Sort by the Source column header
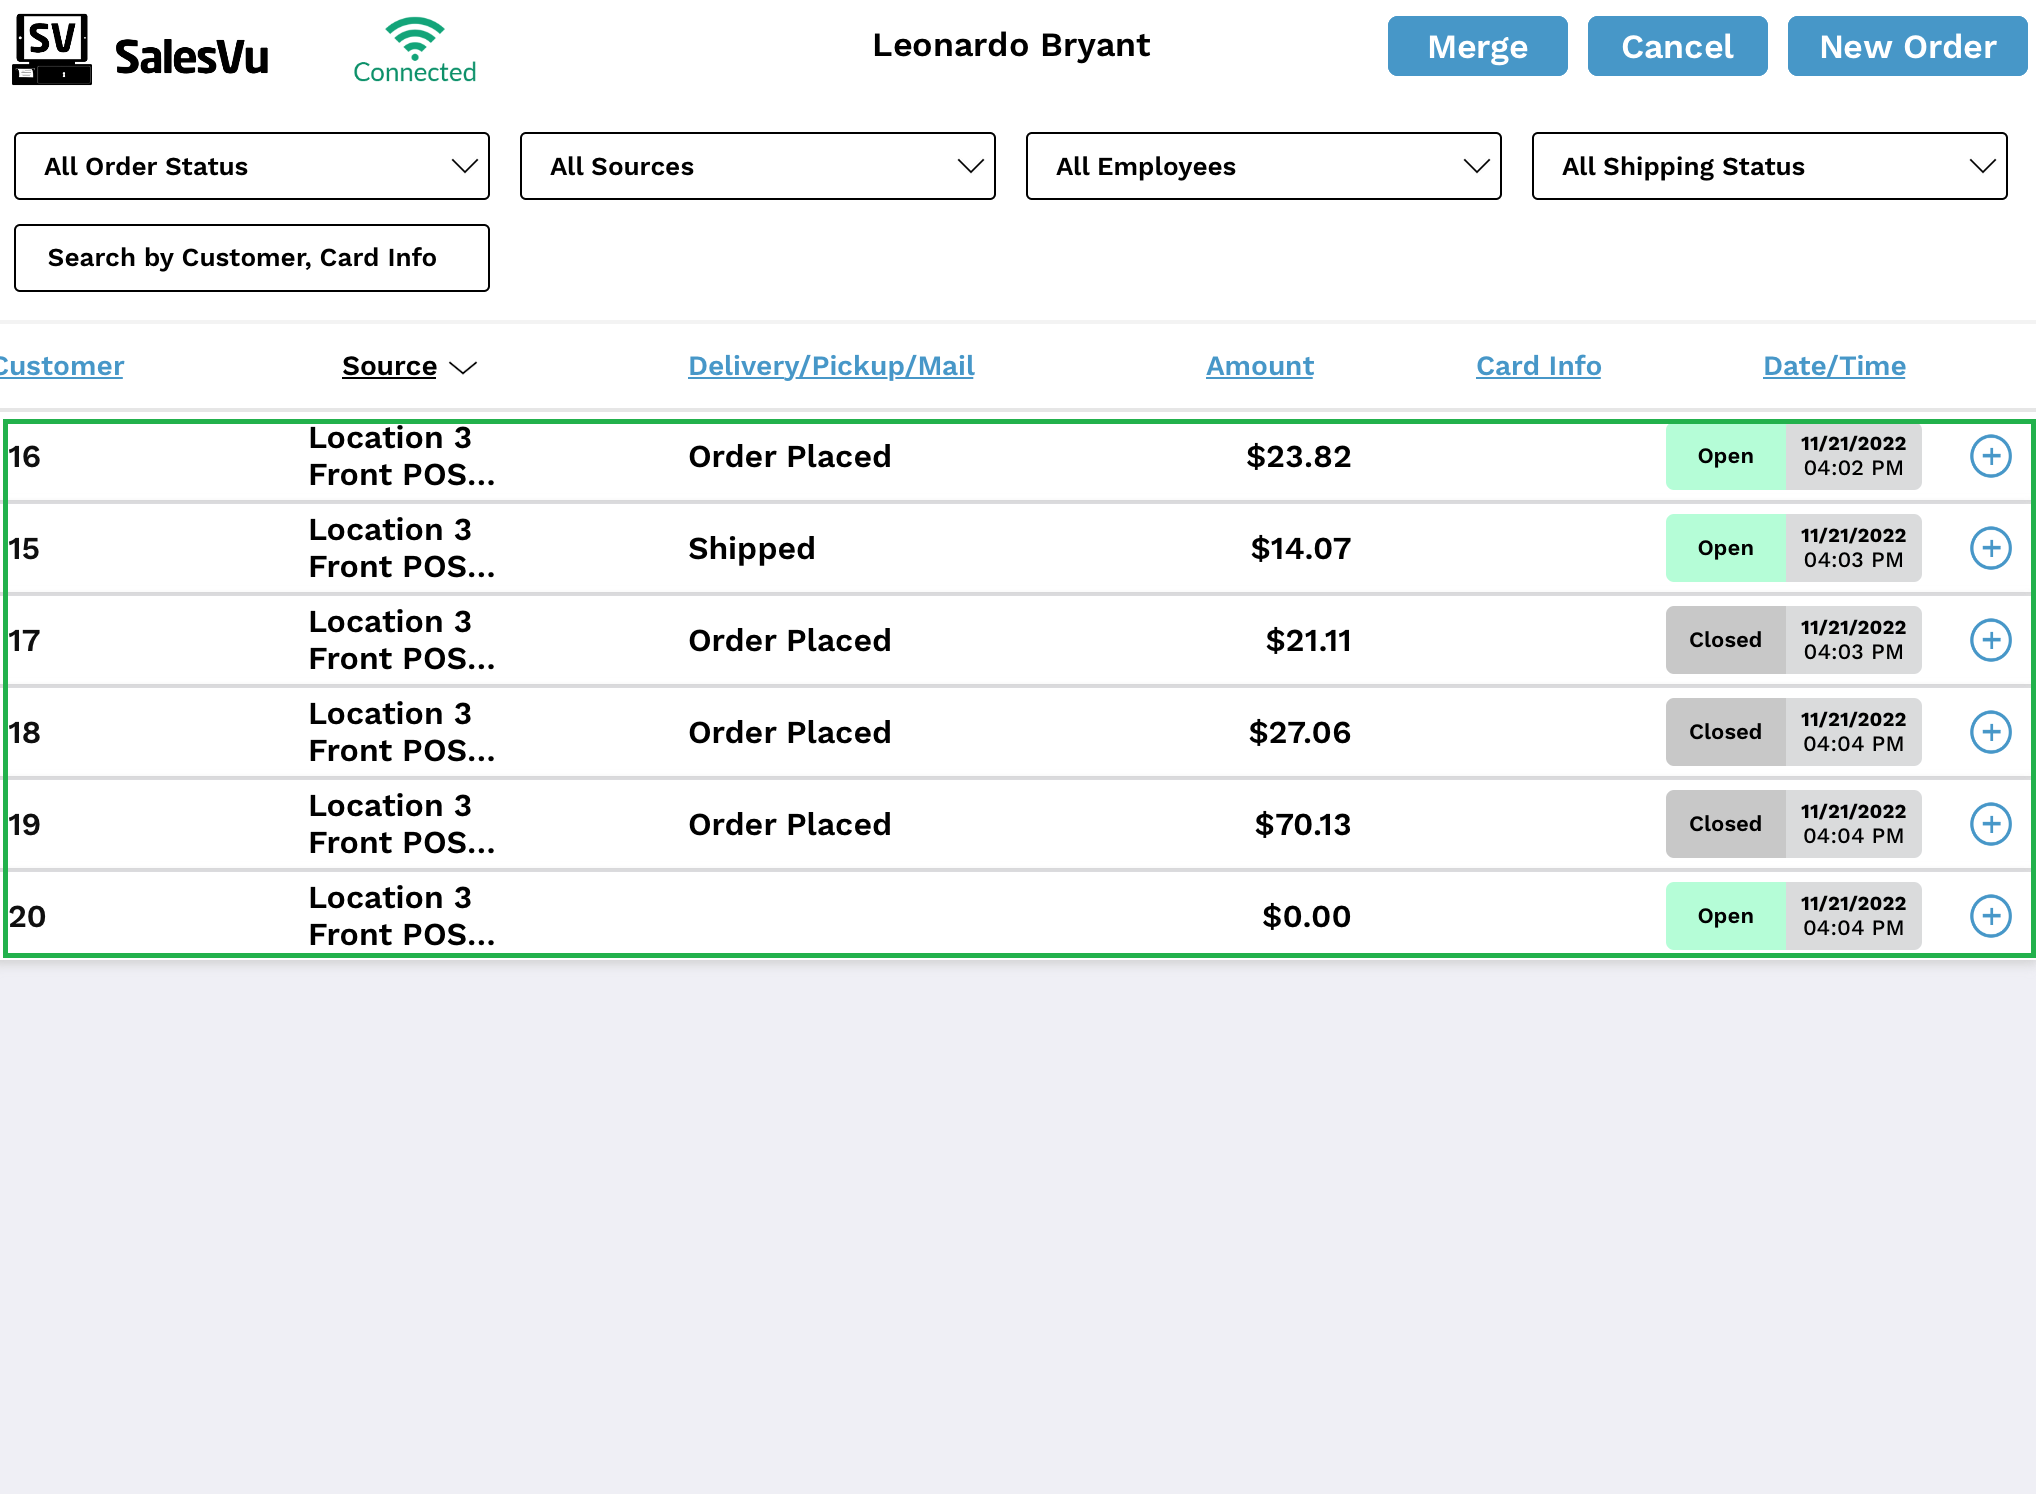The height and width of the screenshot is (1502, 2036). tap(390, 367)
